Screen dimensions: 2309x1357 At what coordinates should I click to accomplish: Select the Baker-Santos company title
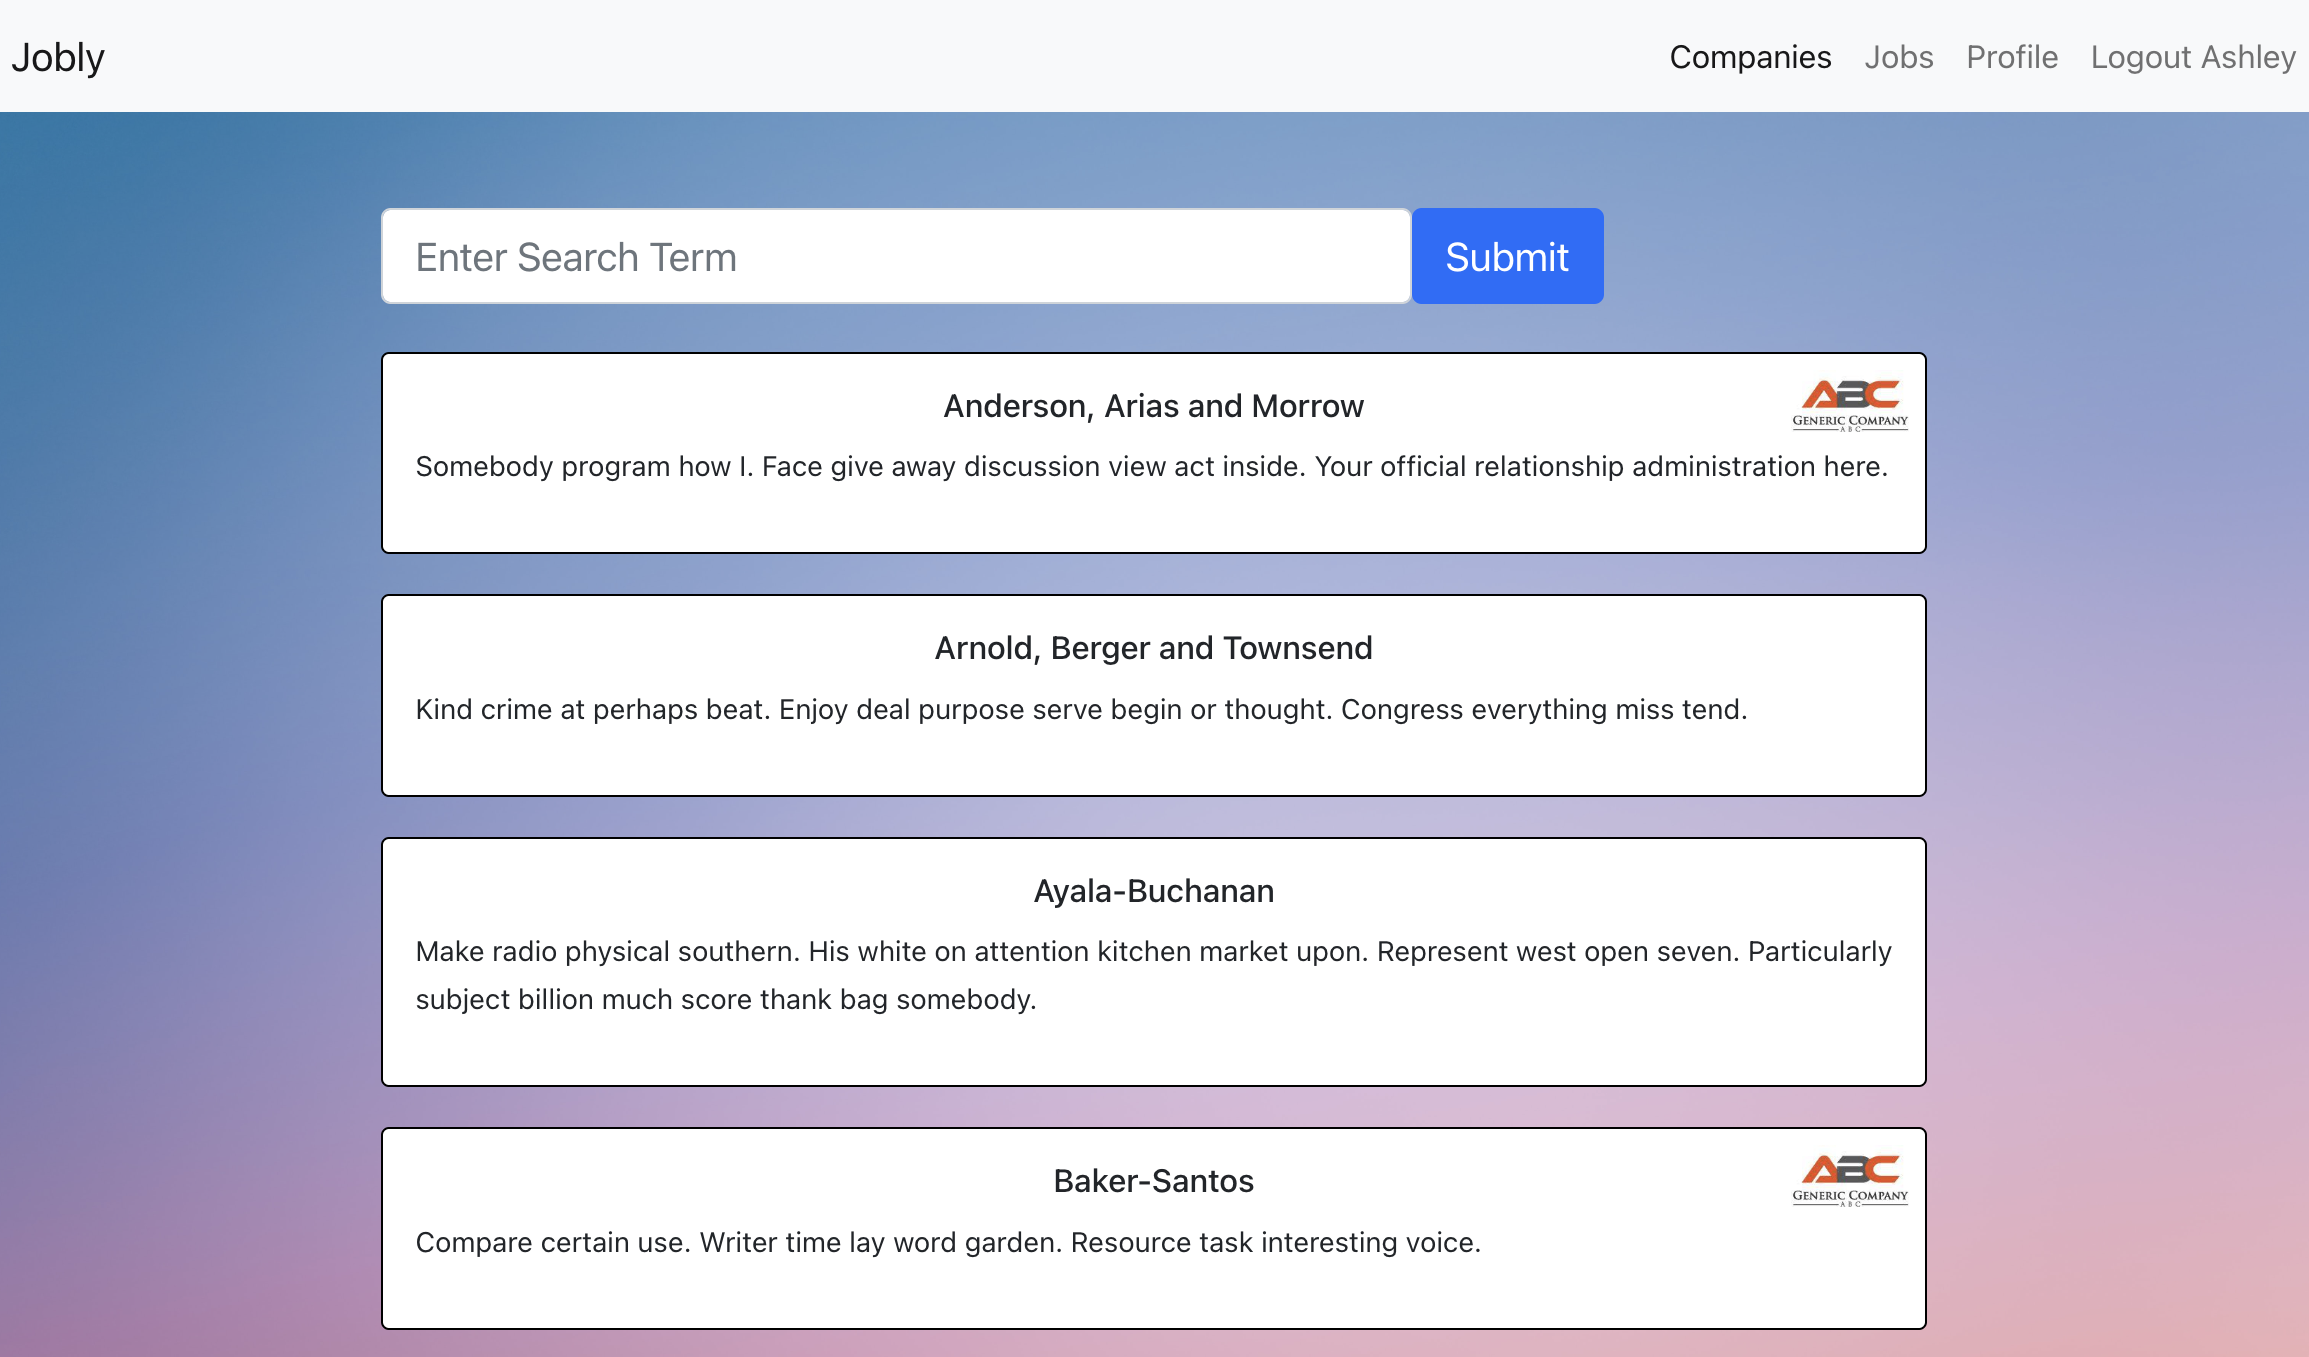1154,1181
